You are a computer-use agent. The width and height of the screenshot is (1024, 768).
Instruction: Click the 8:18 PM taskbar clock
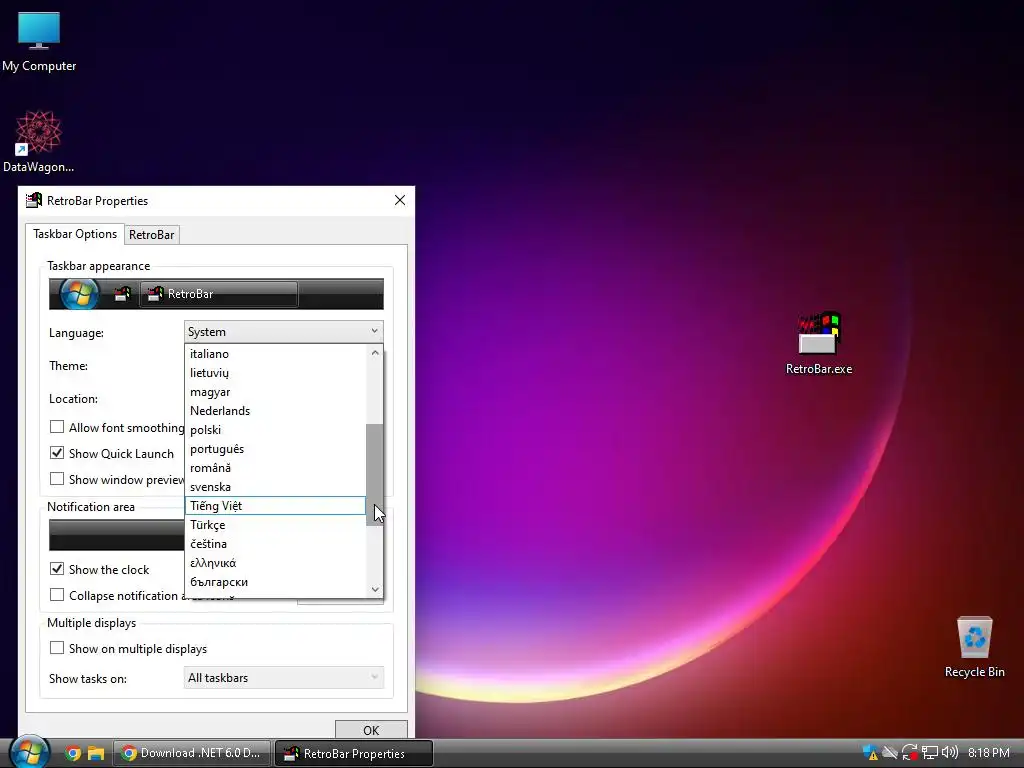(989, 753)
